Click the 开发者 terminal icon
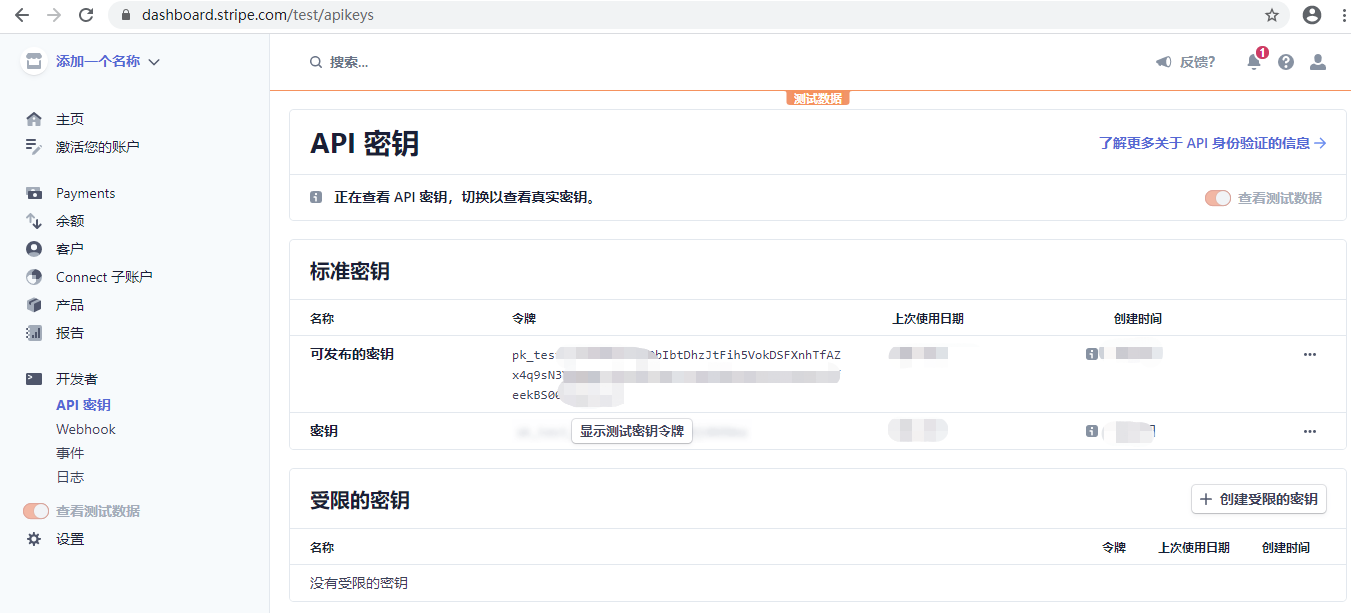1351x613 pixels. pos(34,379)
